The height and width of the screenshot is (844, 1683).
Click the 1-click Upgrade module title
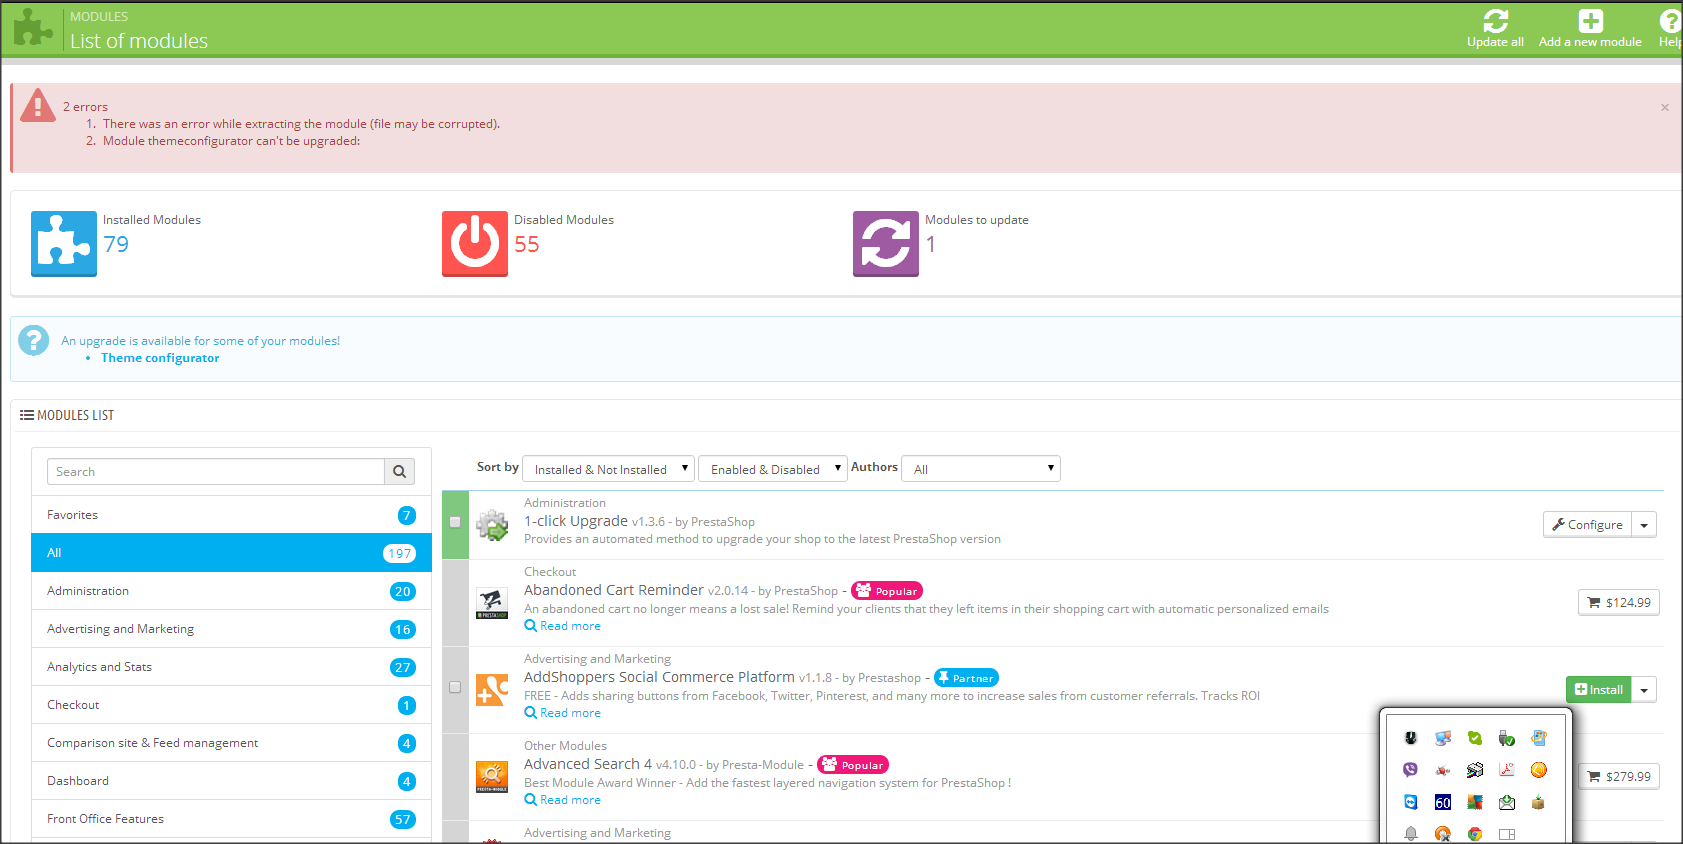tap(576, 521)
